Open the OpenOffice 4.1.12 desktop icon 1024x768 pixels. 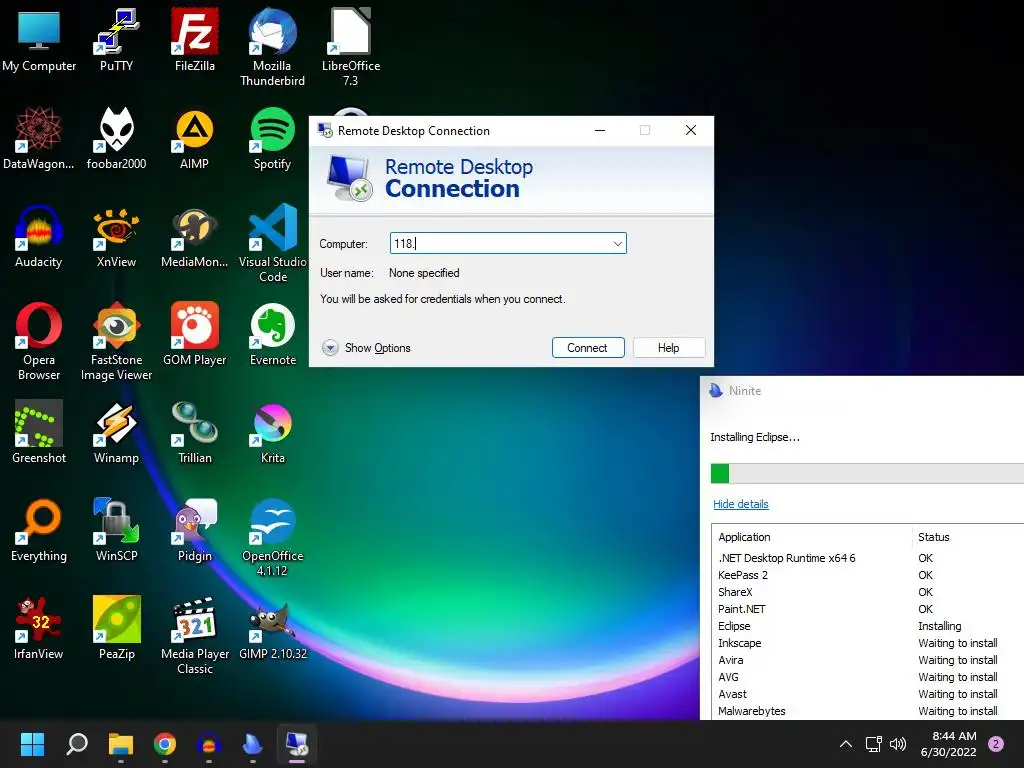tap(272, 536)
